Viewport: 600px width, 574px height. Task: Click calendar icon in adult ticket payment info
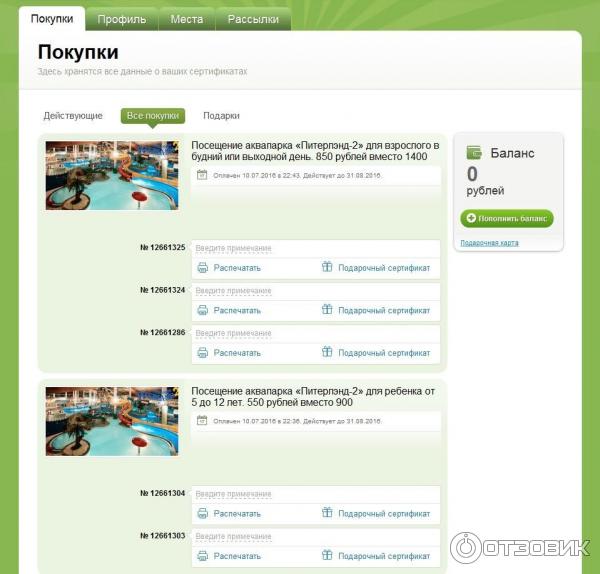pyautogui.click(x=202, y=175)
